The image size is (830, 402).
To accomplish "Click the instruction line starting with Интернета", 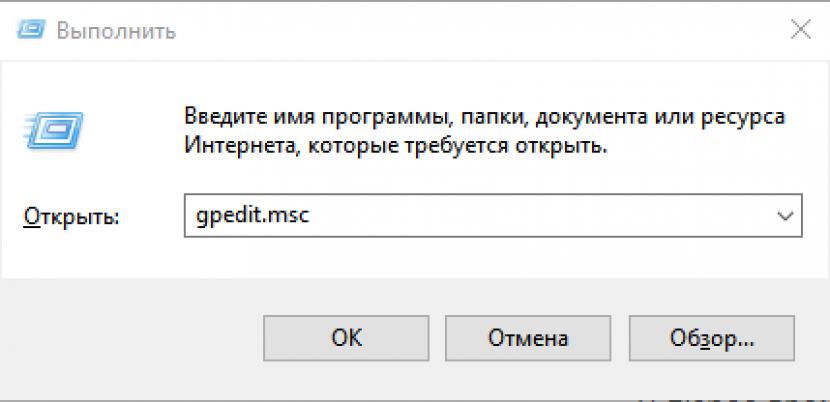I will [x=396, y=146].
